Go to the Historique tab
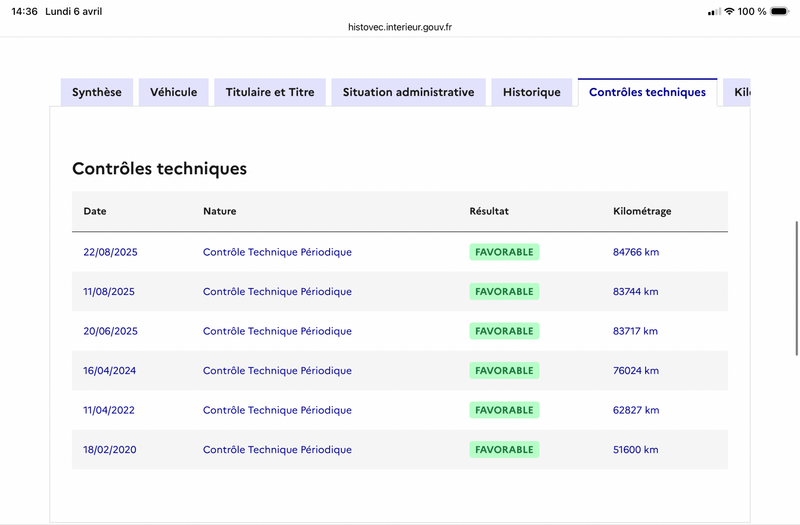This screenshot has width=800, height=525. pyautogui.click(x=531, y=92)
